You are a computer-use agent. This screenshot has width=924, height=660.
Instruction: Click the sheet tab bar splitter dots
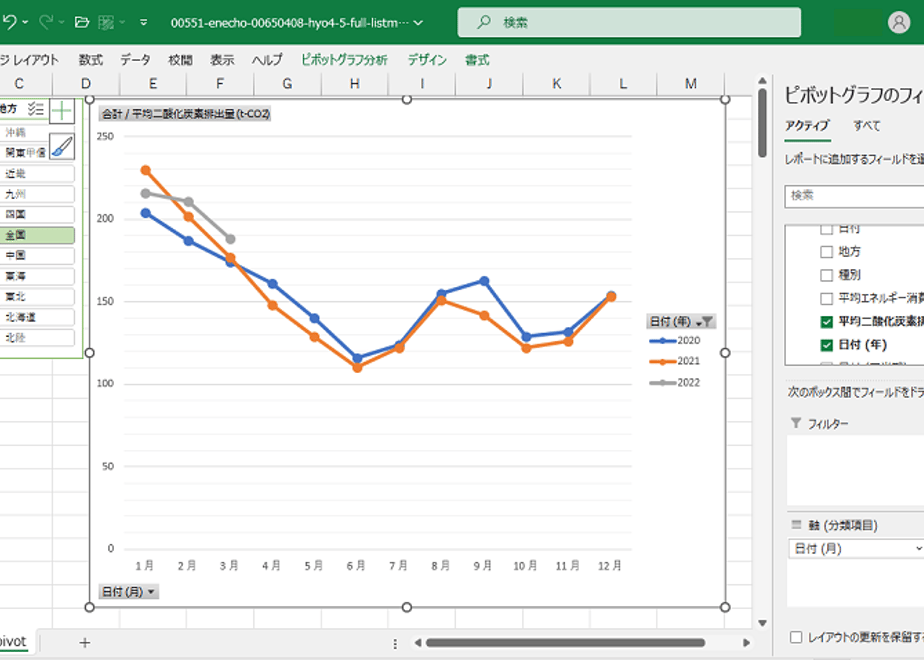(x=395, y=644)
